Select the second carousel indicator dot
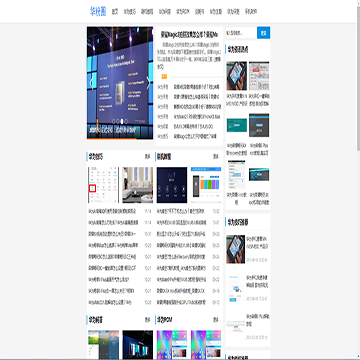 [118, 121]
